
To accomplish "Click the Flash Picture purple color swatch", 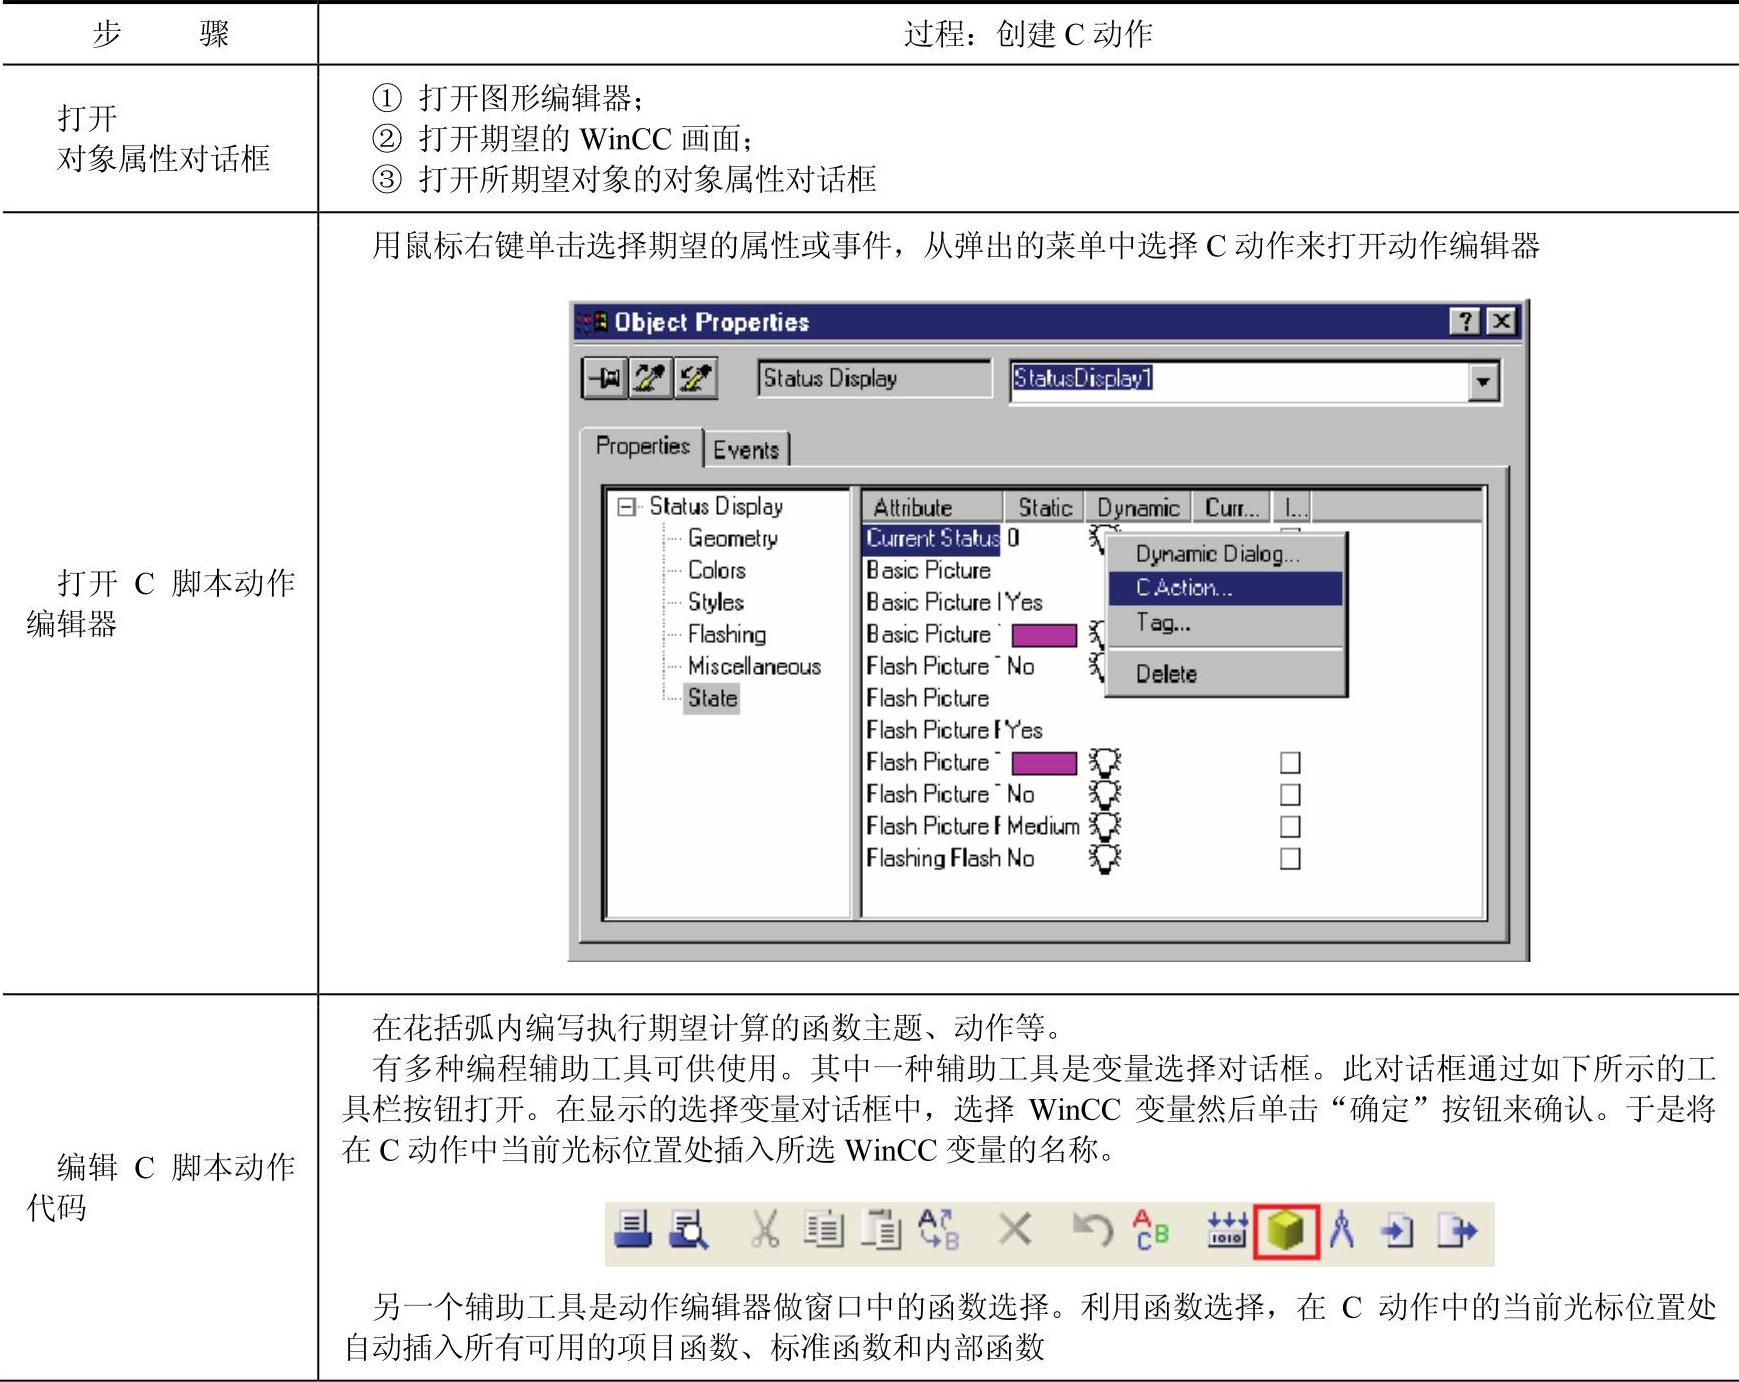I will coord(1044,763).
